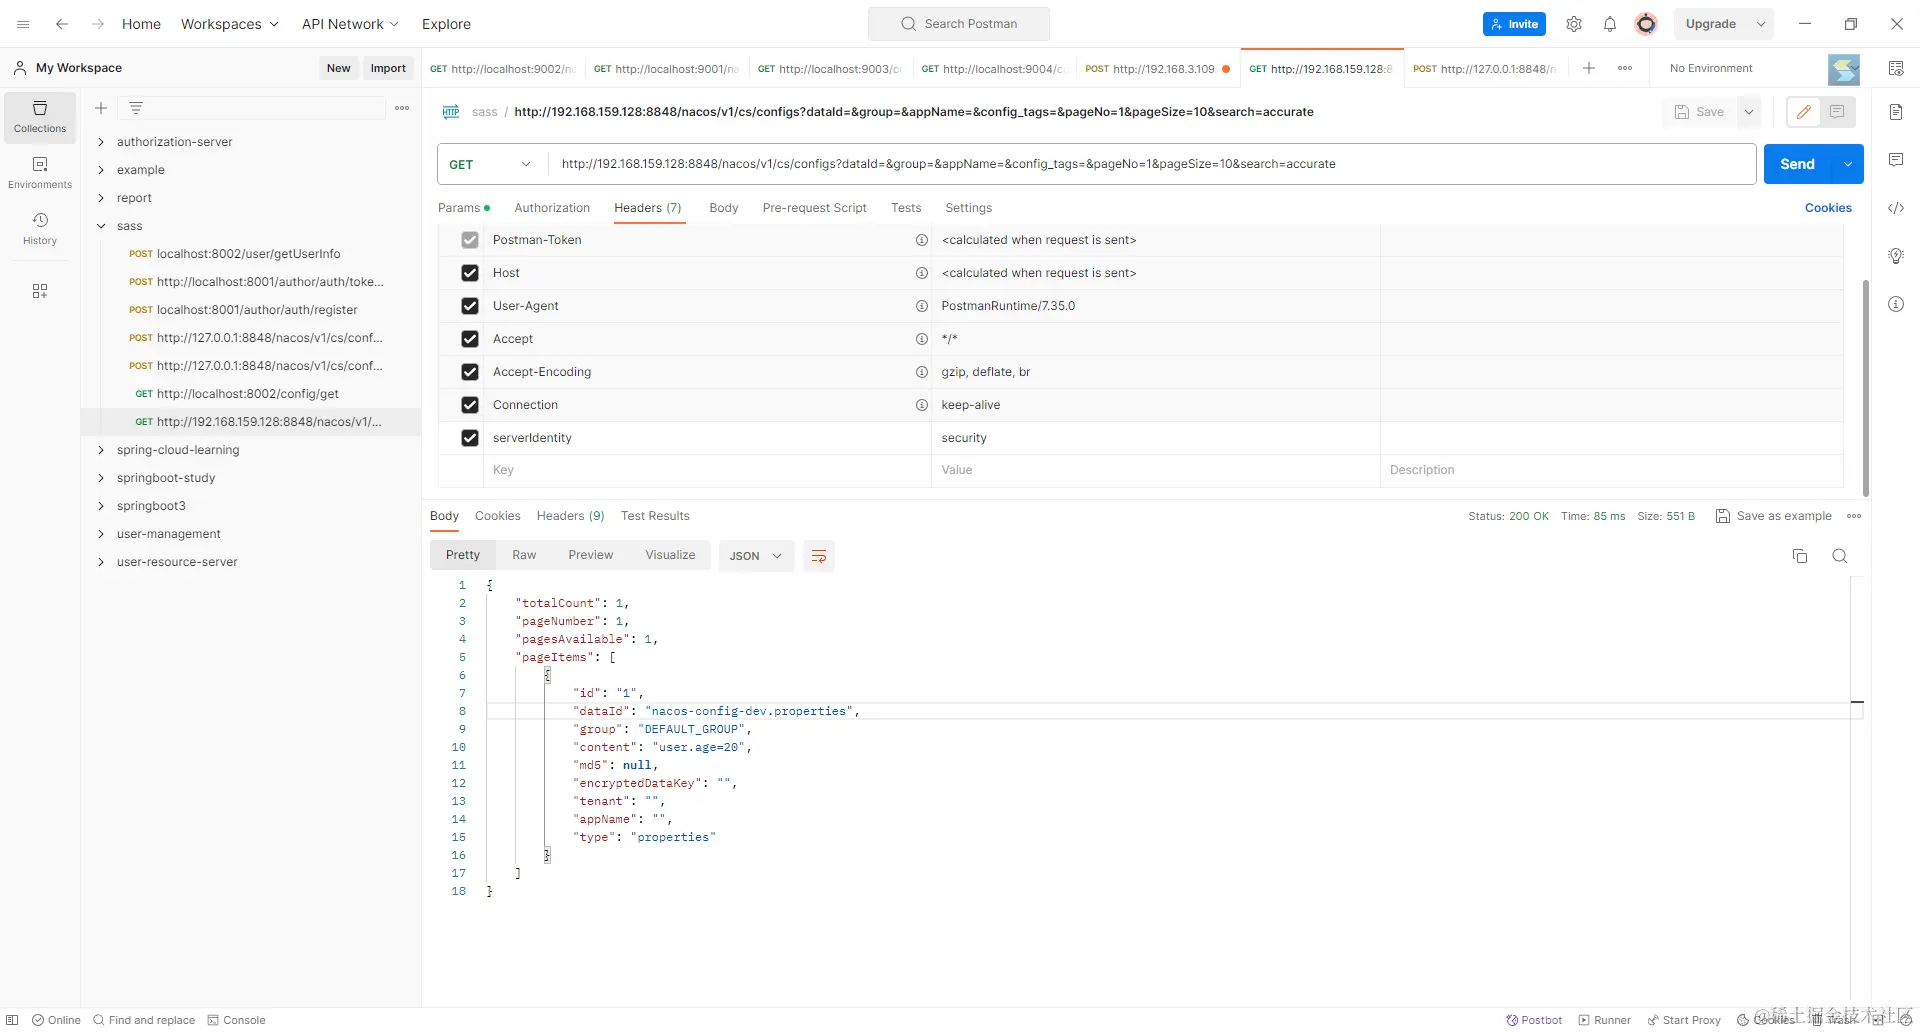Open the documentation pane icon
The height and width of the screenshot is (1032, 1920).
click(x=1896, y=112)
